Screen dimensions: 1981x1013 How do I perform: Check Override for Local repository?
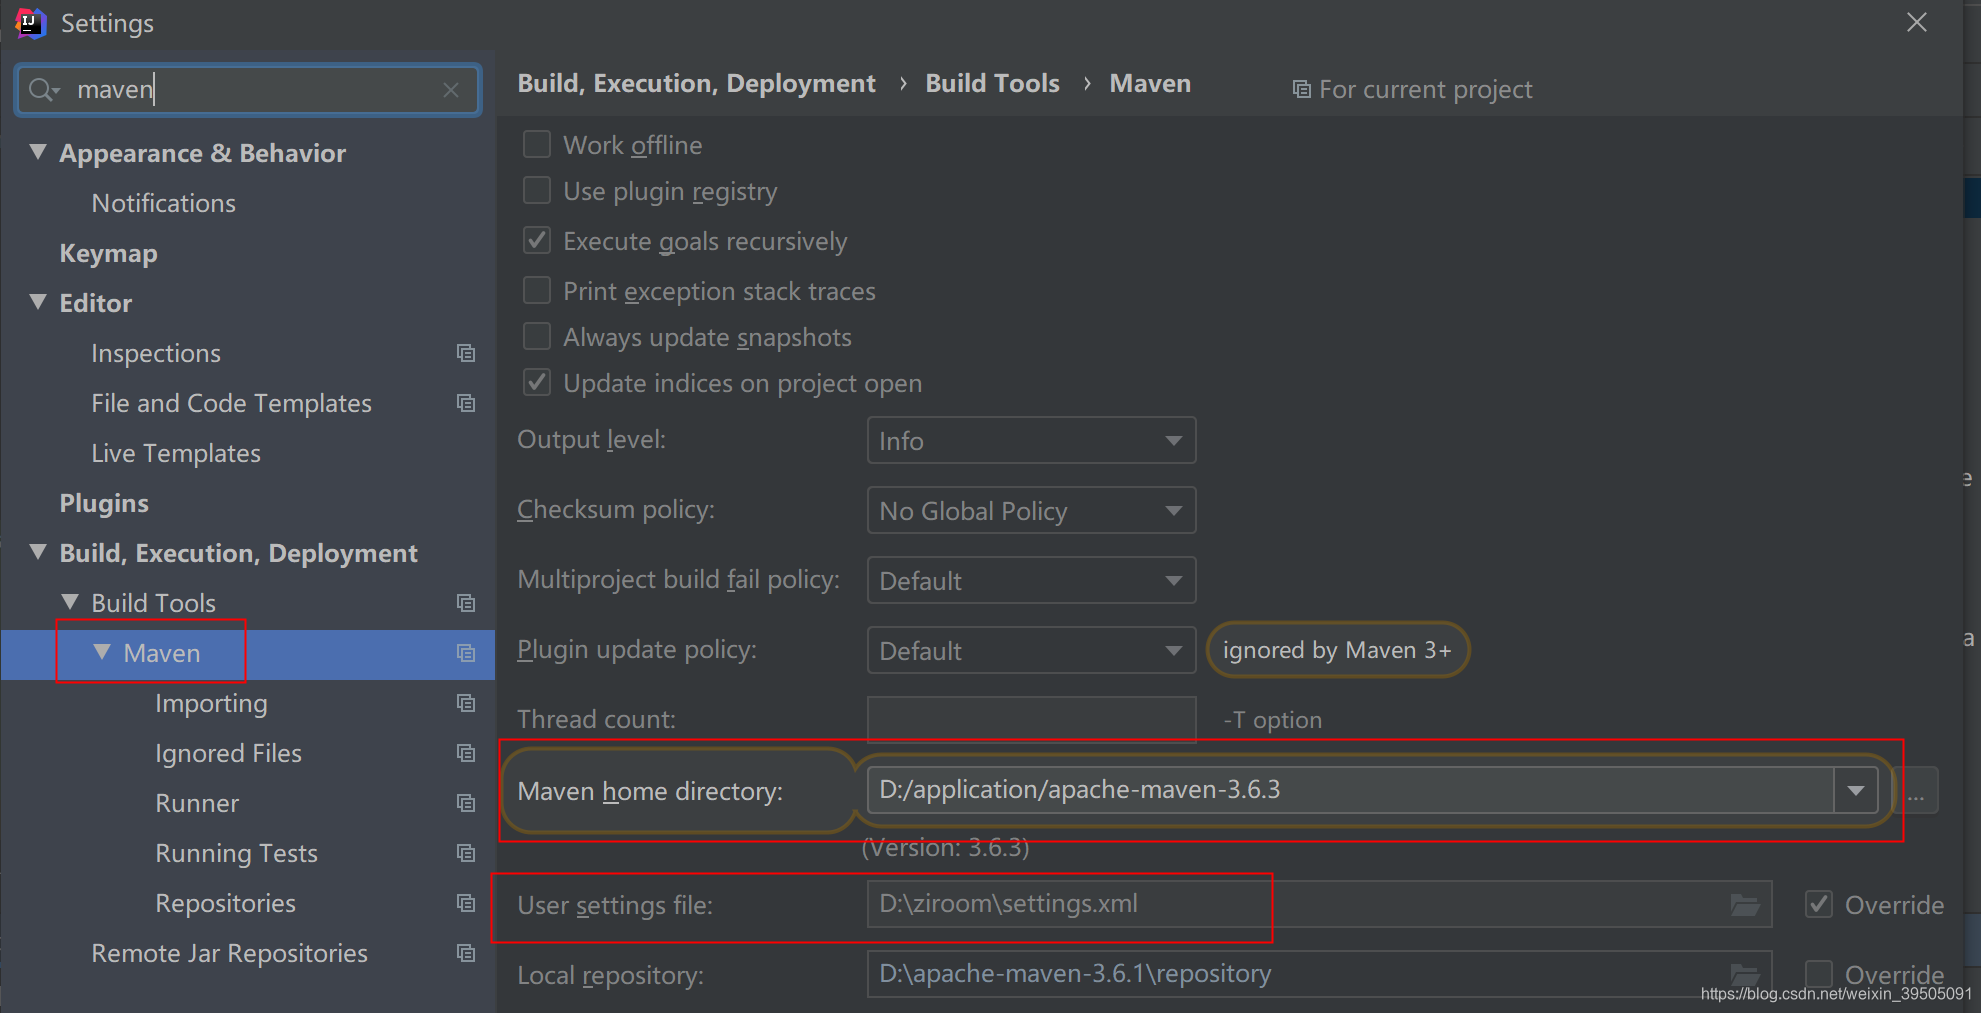1819,974
